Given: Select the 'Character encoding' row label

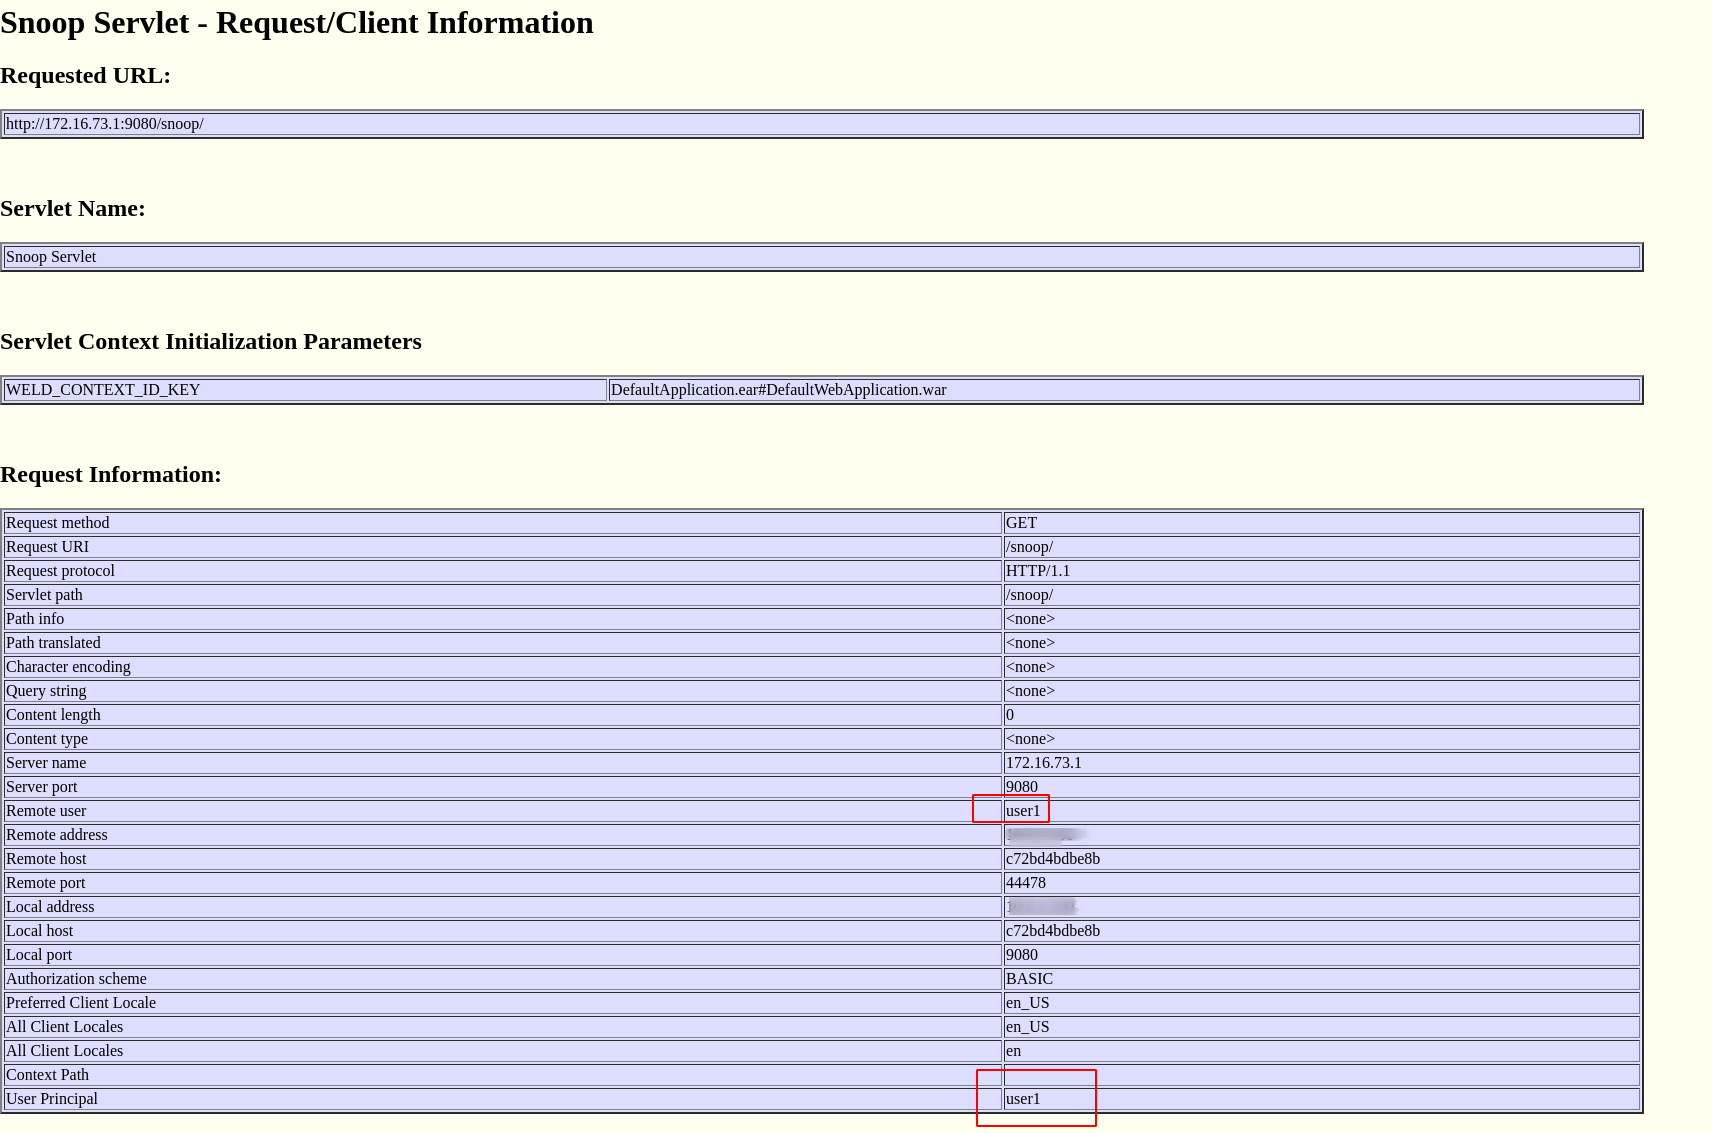Looking at the screenshot, I should (68, 667).
